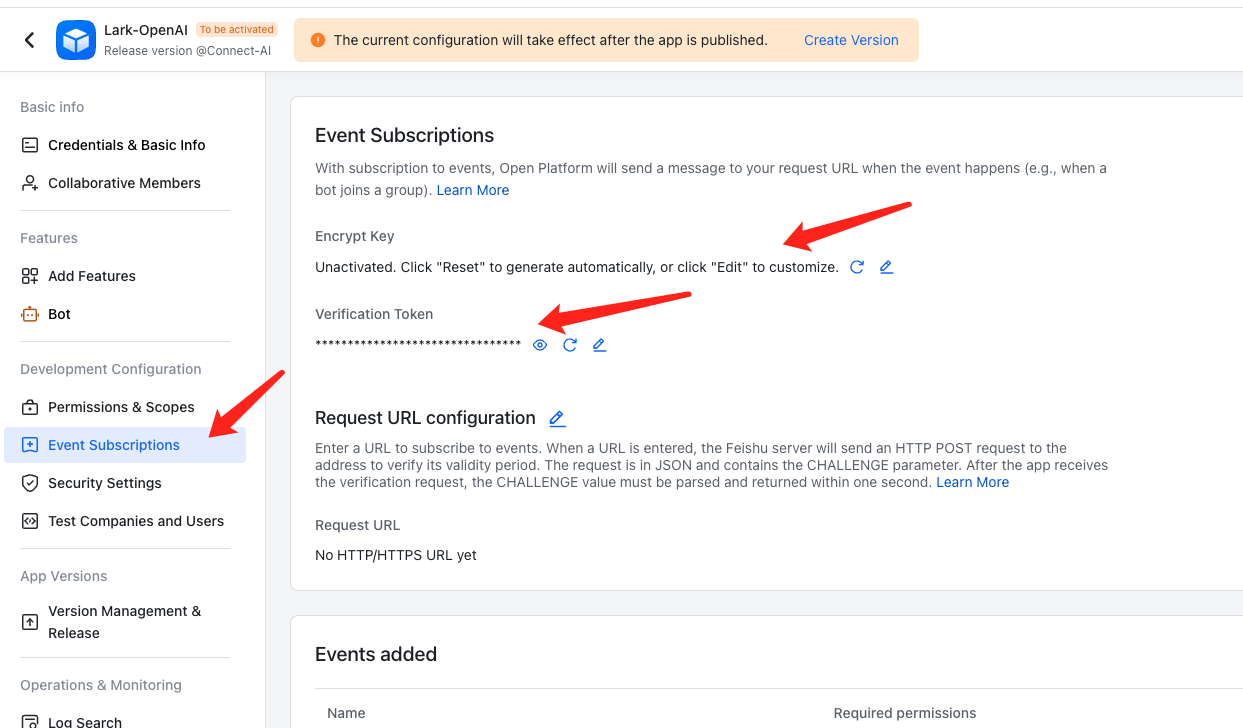Screen dimensions: 1243x728
Task: Reveal the hidden Verification Token value
Action: click(539, 344)
